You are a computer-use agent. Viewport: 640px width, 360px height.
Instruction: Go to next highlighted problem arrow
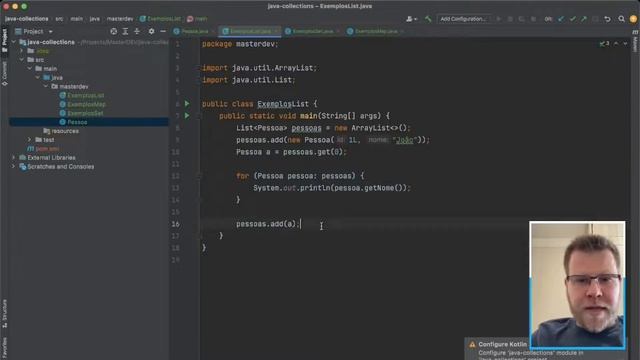click(x=625, y=43)
